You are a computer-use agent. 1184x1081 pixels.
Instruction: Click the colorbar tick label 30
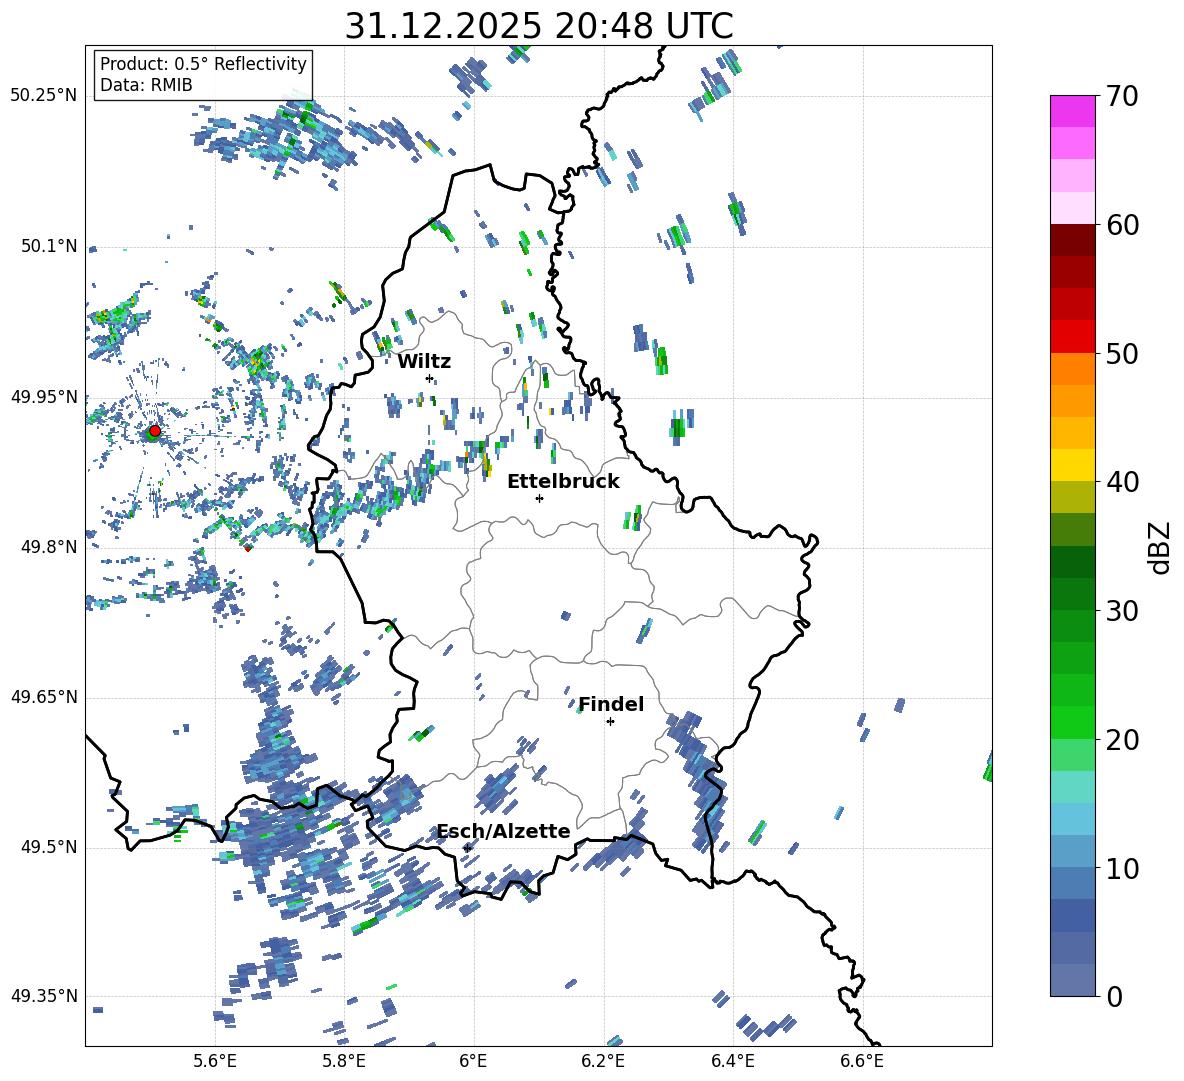(1122, 611)
